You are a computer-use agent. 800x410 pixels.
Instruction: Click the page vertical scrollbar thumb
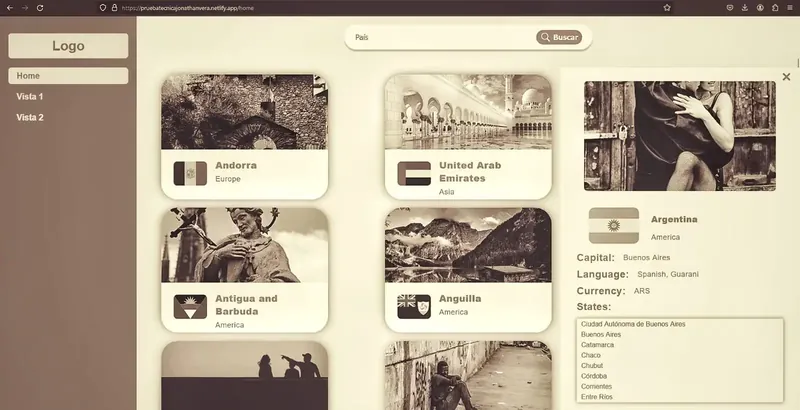coord(798,63)
